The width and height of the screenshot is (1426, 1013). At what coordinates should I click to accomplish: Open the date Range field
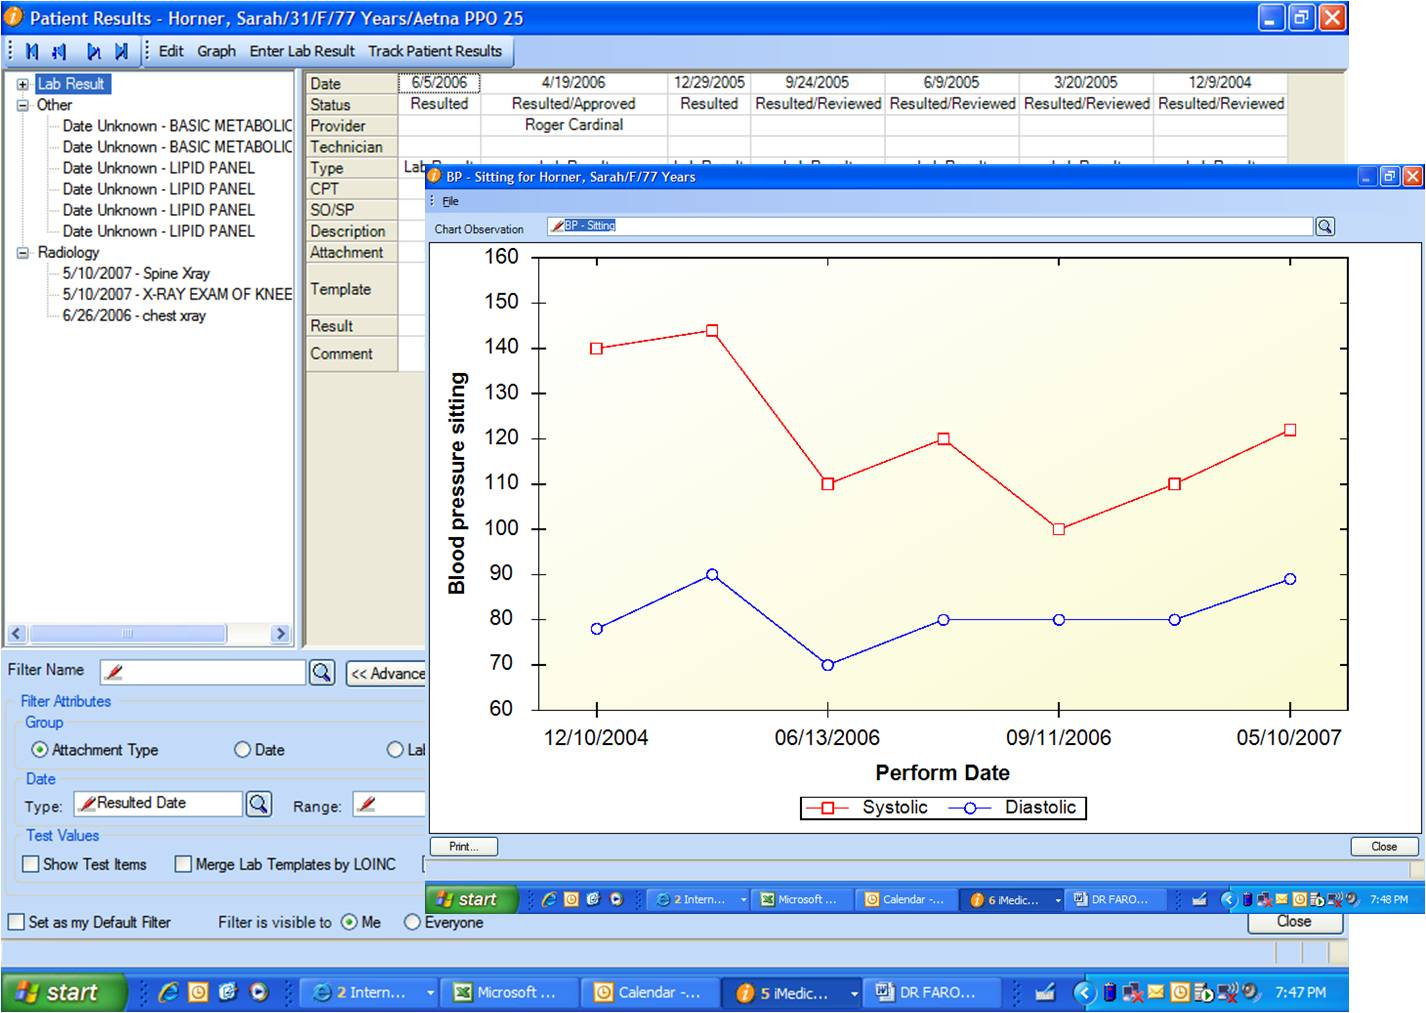389,804
